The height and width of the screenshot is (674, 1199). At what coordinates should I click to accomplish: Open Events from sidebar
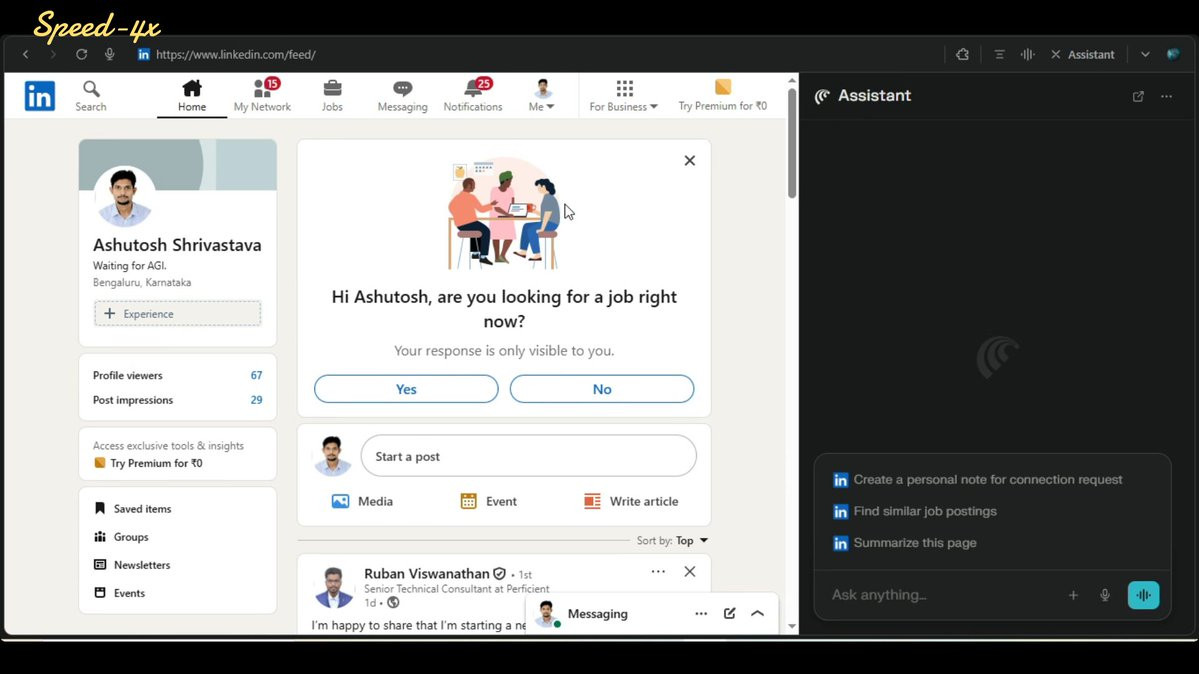click(119, 593)
